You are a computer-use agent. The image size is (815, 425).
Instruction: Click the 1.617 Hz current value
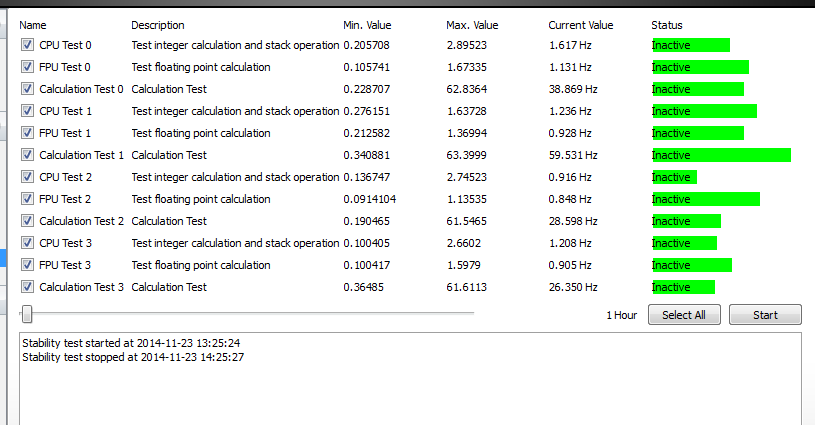[570, 45]
